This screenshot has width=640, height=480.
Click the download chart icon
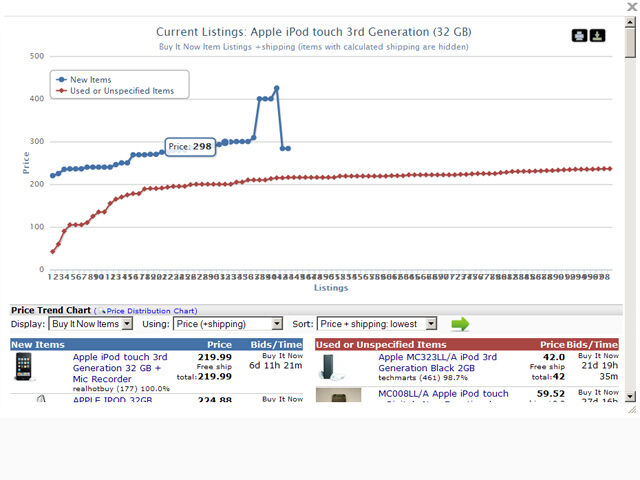pyautogui.click(x=598, y=36)
